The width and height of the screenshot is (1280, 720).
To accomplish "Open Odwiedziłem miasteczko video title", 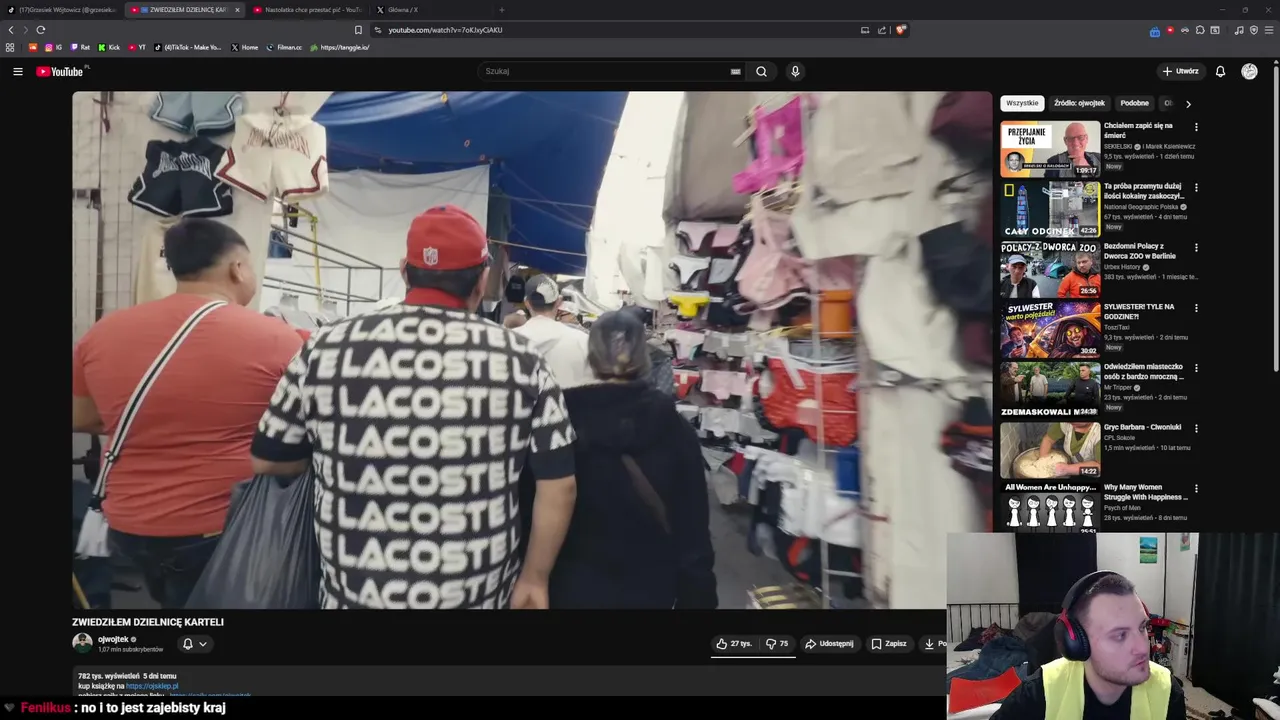I will pos(1143,371).
